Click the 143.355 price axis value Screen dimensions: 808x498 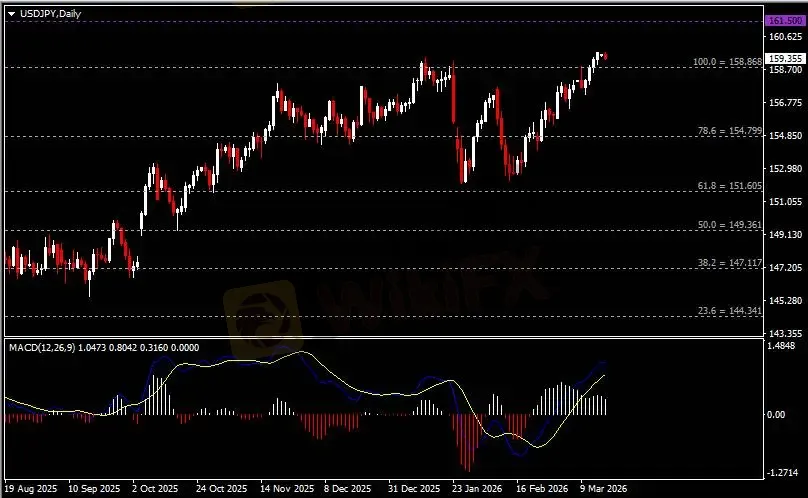[786, 334]
